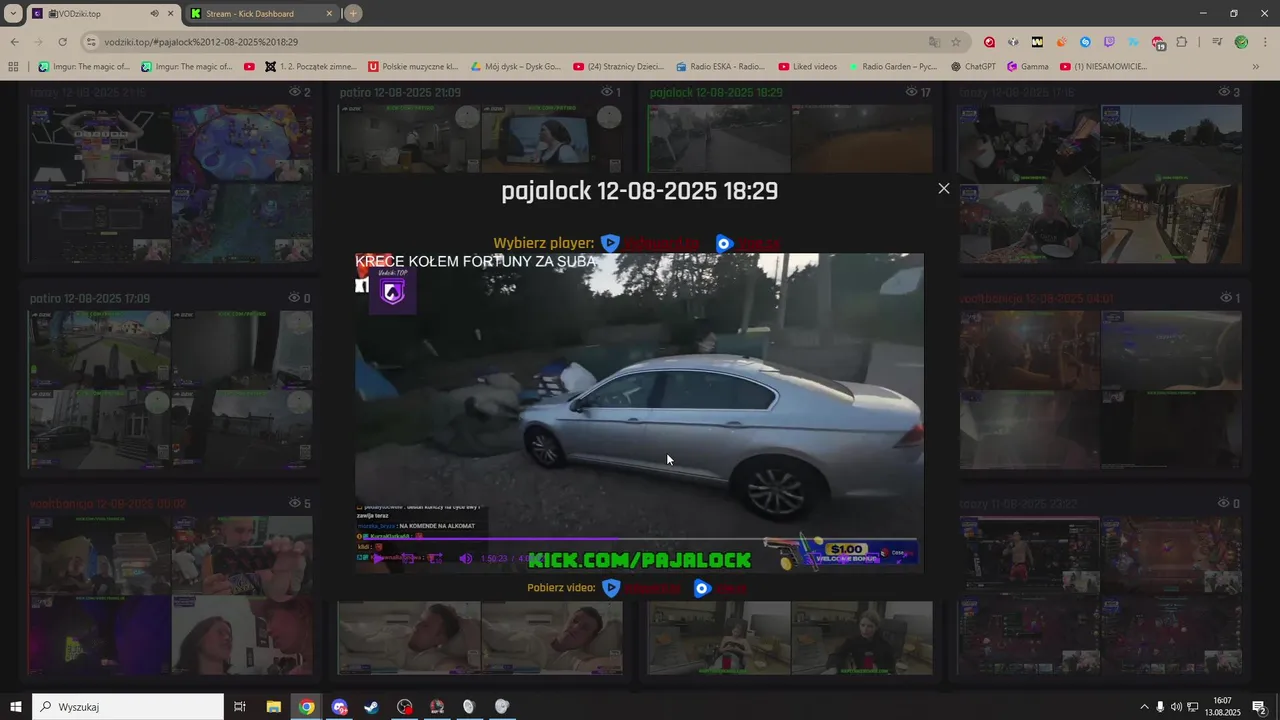Image resolution: width=1280 pixels, height=720 pixels.
Task: Reload the current page
Action: pos(62,42)
